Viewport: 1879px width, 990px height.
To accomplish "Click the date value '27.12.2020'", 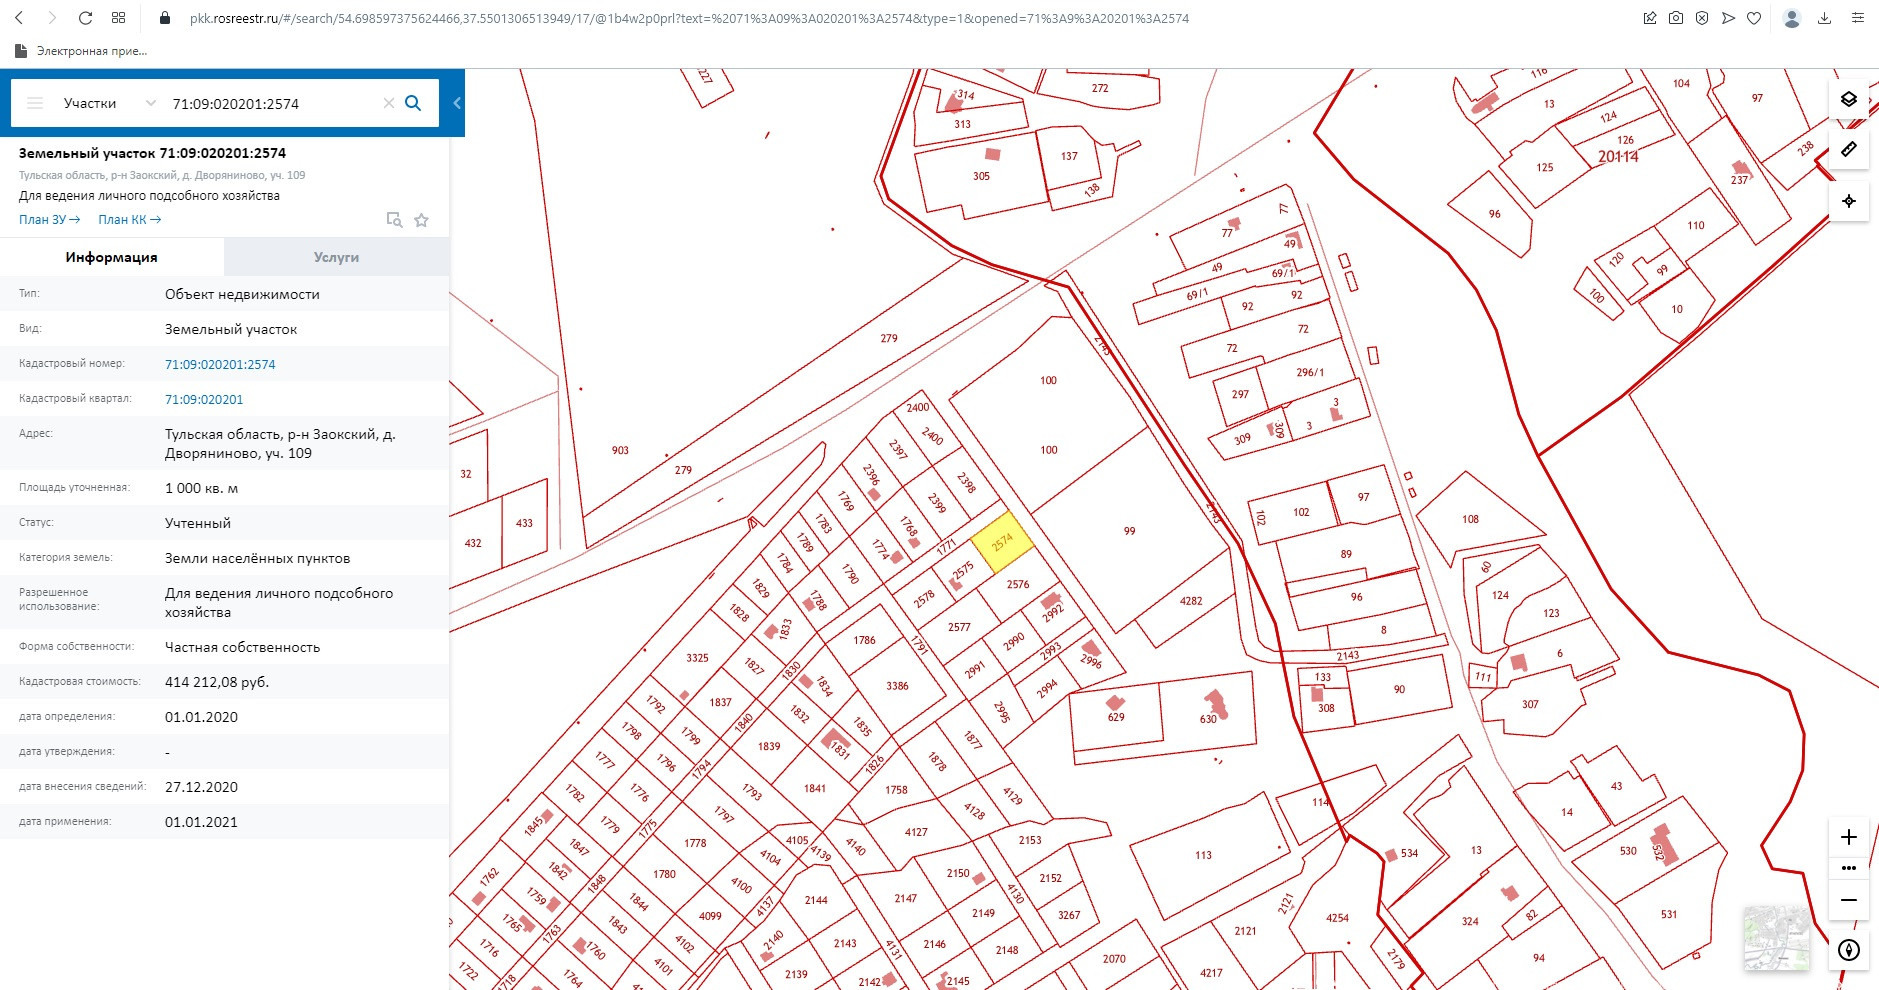I will 201,787.
